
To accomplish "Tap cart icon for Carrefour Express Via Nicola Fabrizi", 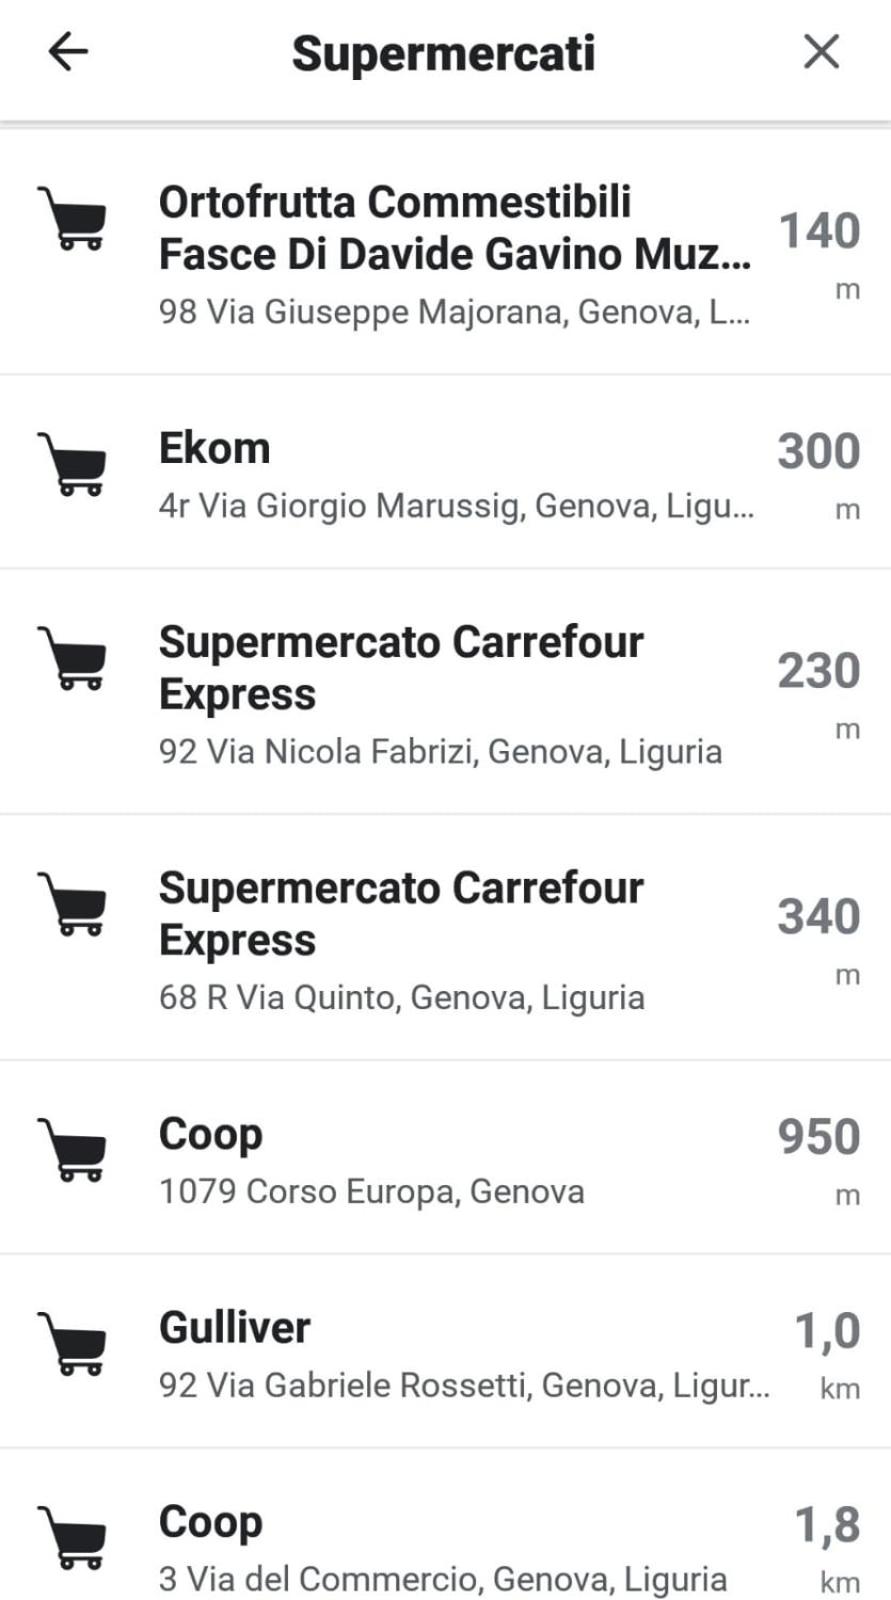I will pos(72,657).
